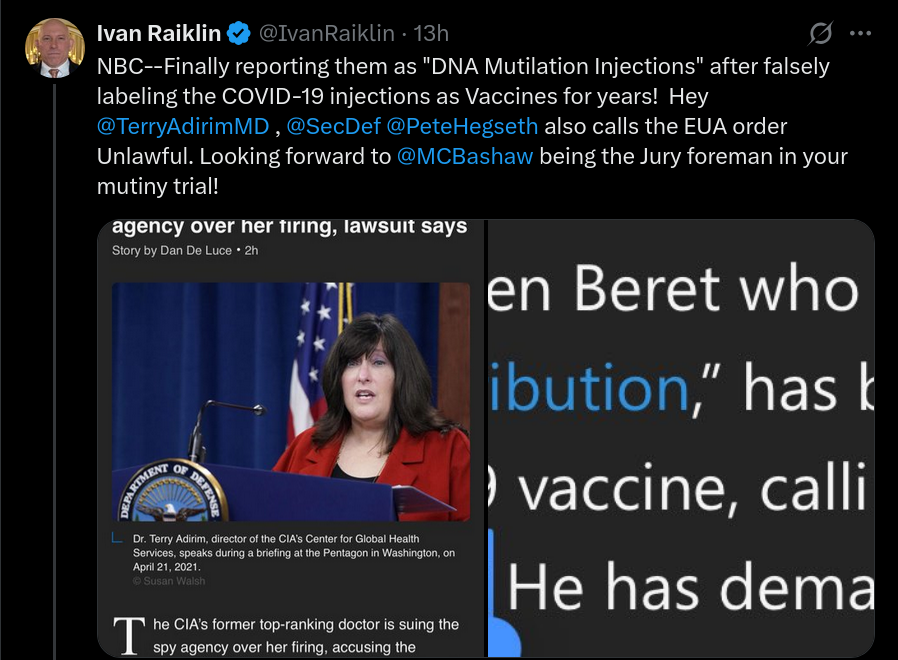
Task: Click the thread connector line below avatar
Action: tap(55, 371)
